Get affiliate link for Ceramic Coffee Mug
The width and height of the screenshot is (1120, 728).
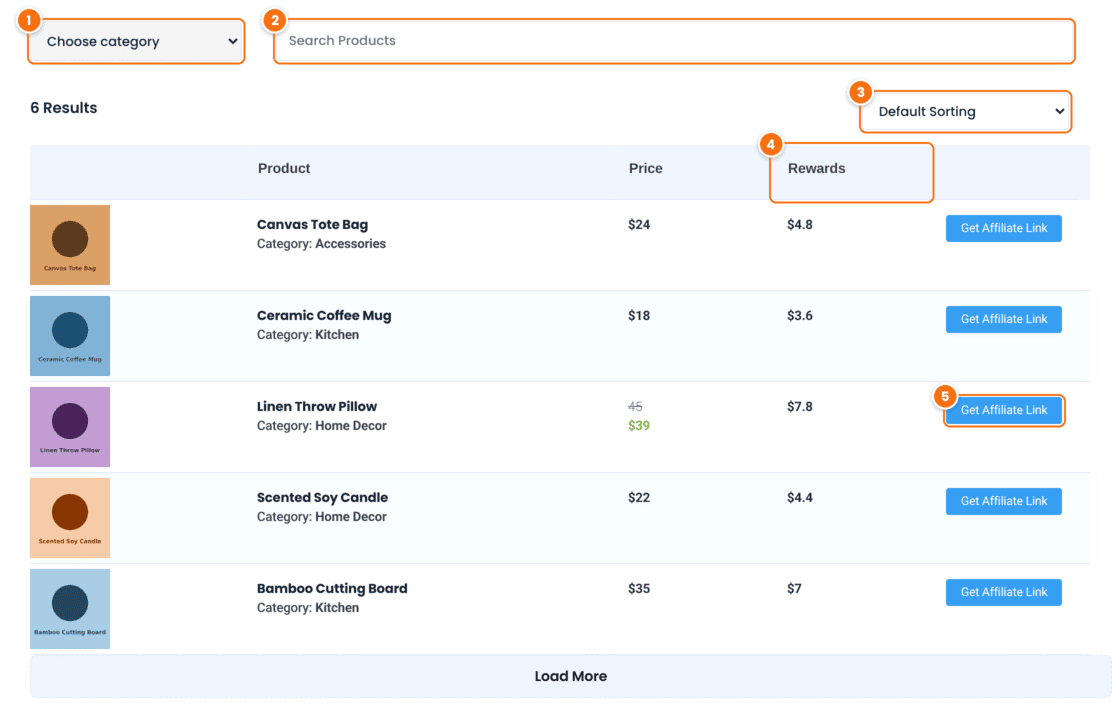(1004, 319)
